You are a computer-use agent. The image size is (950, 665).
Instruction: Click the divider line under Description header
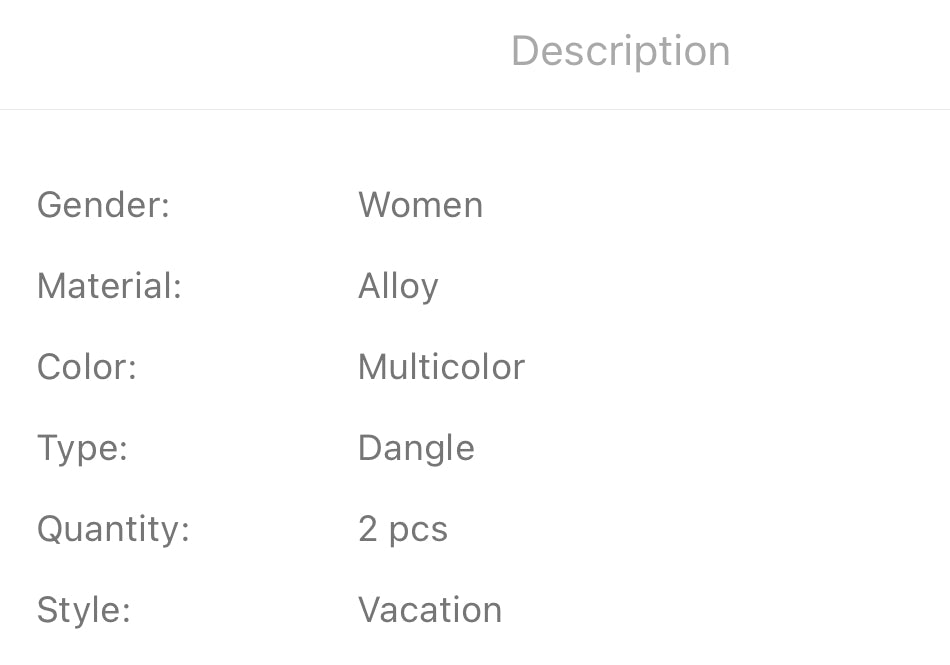[475, 109]
